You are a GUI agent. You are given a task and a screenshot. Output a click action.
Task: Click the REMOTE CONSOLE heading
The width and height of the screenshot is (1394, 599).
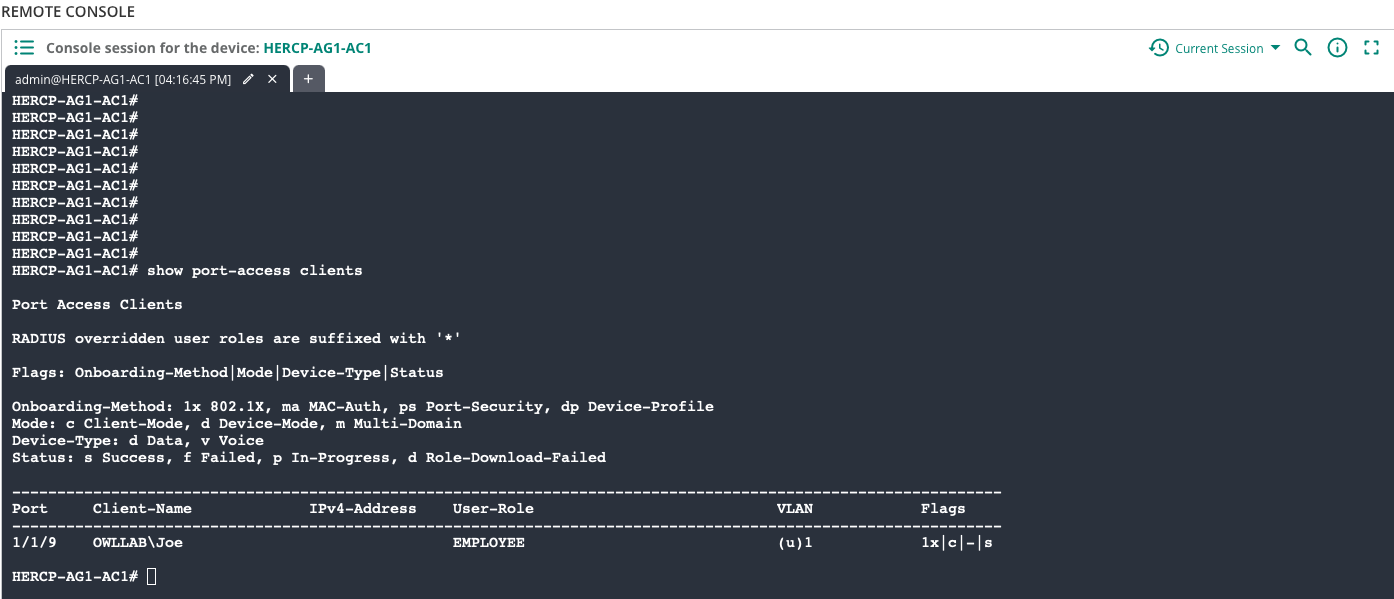point(68,12)
